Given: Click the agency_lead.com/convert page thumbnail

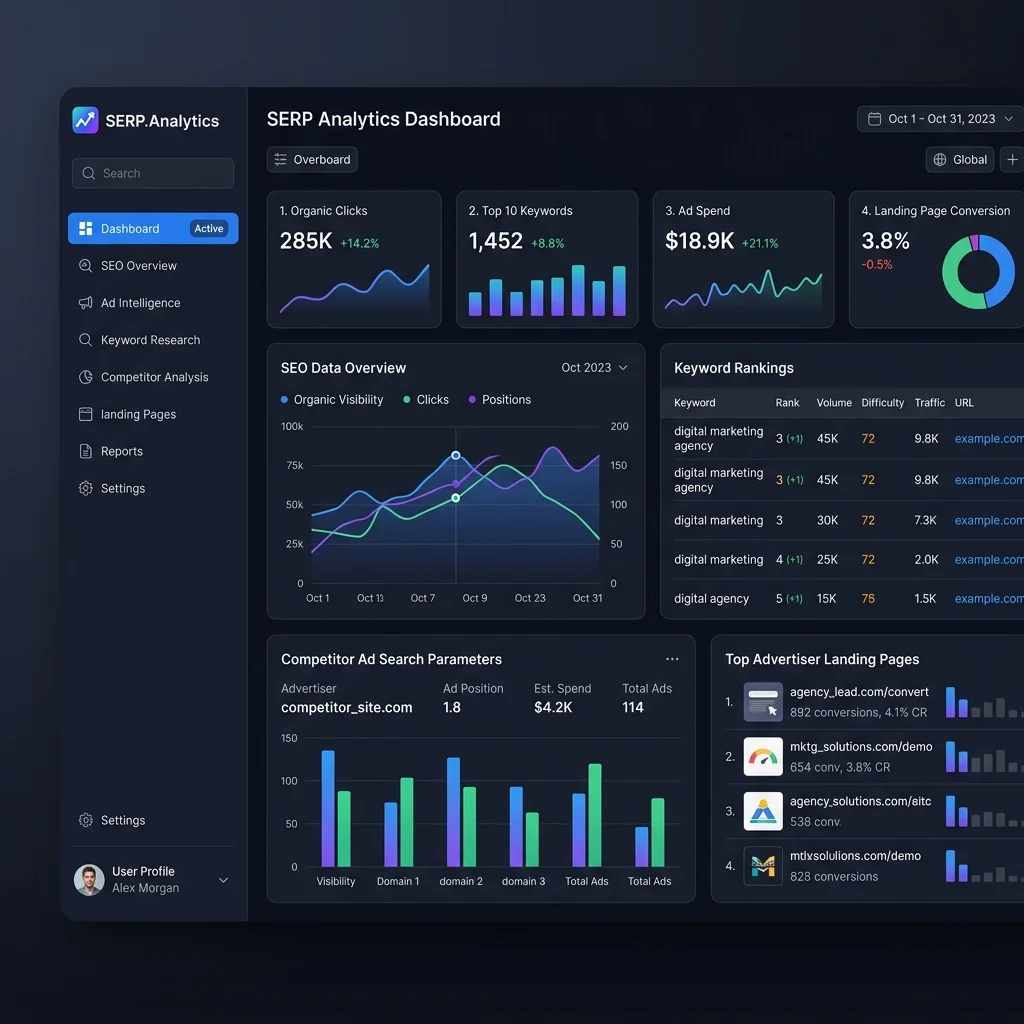Looking at the screenshot, I should [763, 702].
